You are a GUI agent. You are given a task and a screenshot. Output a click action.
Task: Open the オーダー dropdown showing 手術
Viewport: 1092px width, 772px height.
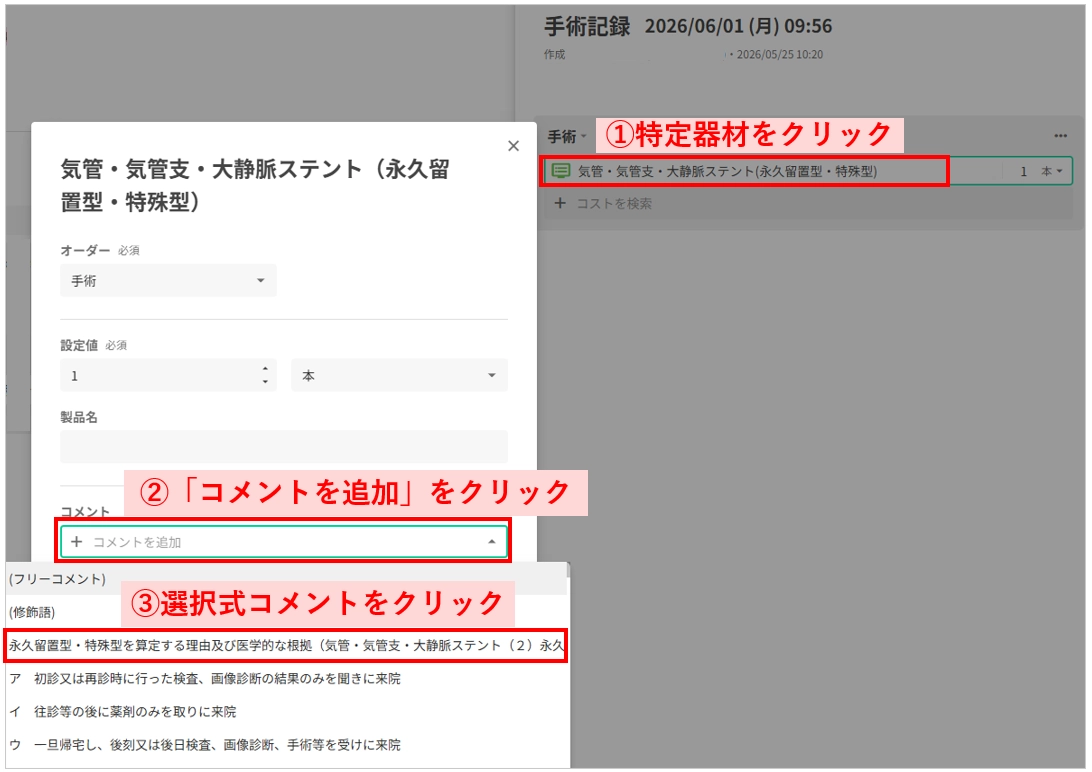click(168, 281)
